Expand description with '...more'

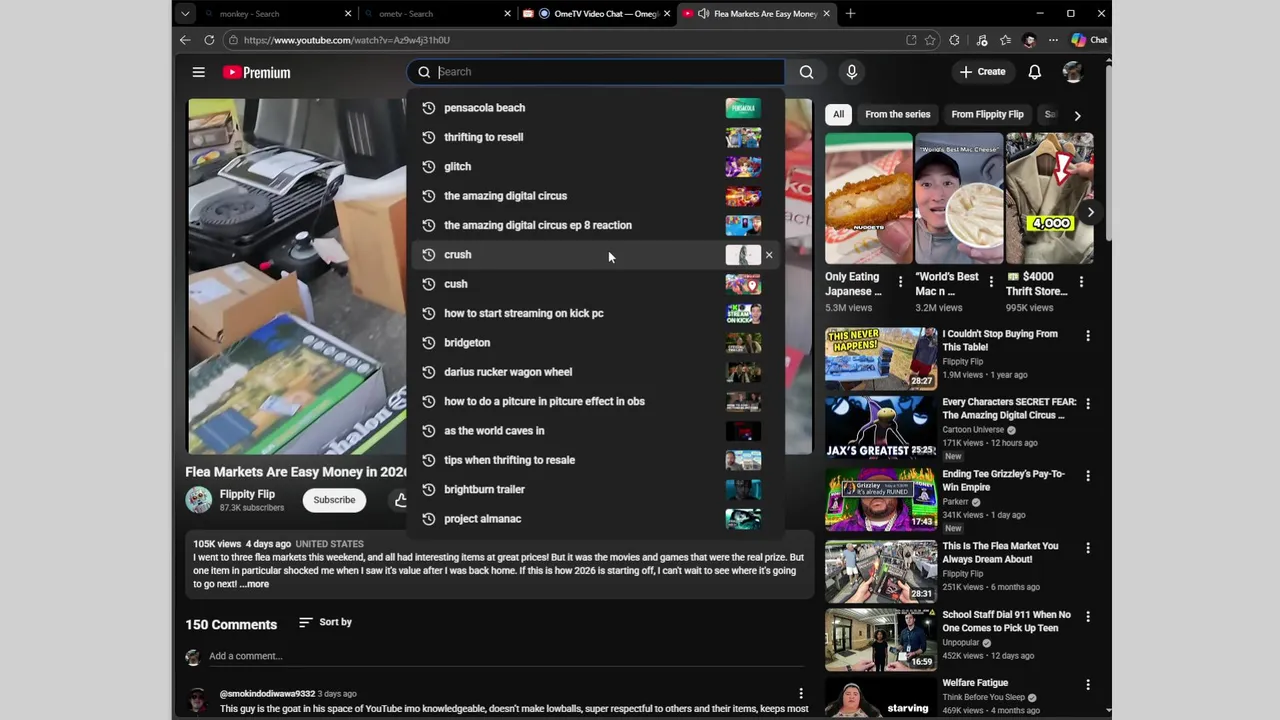[x=254, y=584]
